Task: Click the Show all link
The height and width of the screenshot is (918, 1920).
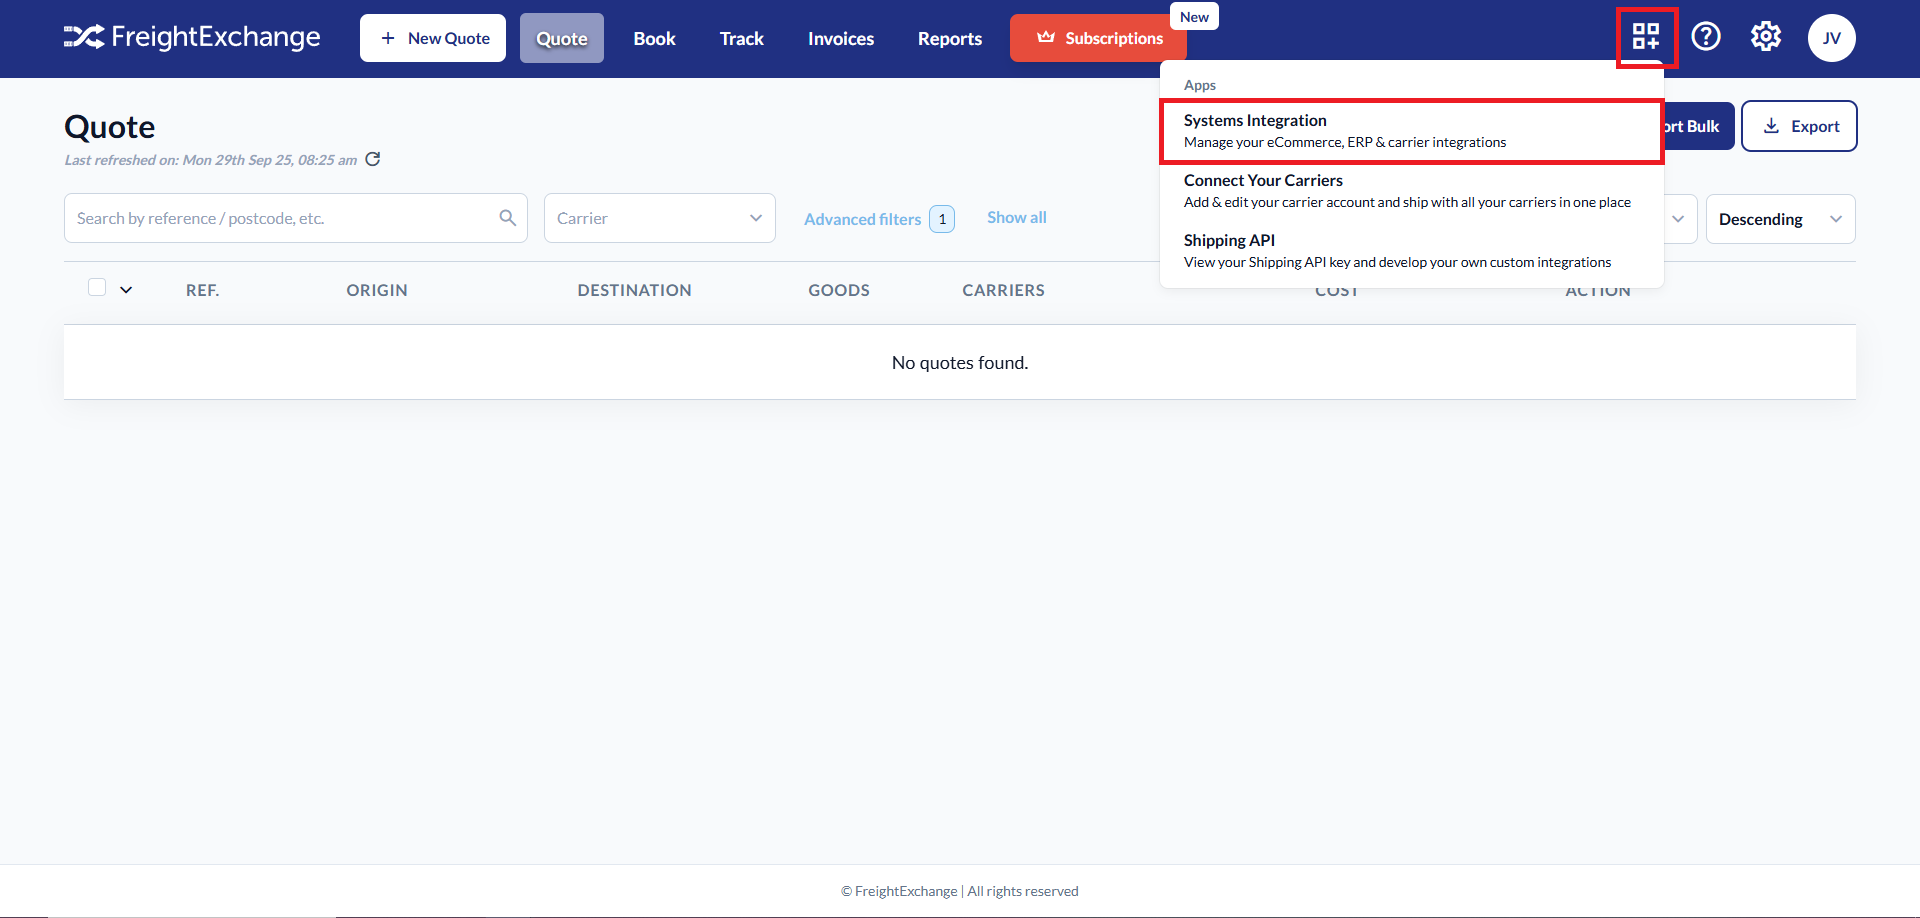Action: click(1017, 217)
